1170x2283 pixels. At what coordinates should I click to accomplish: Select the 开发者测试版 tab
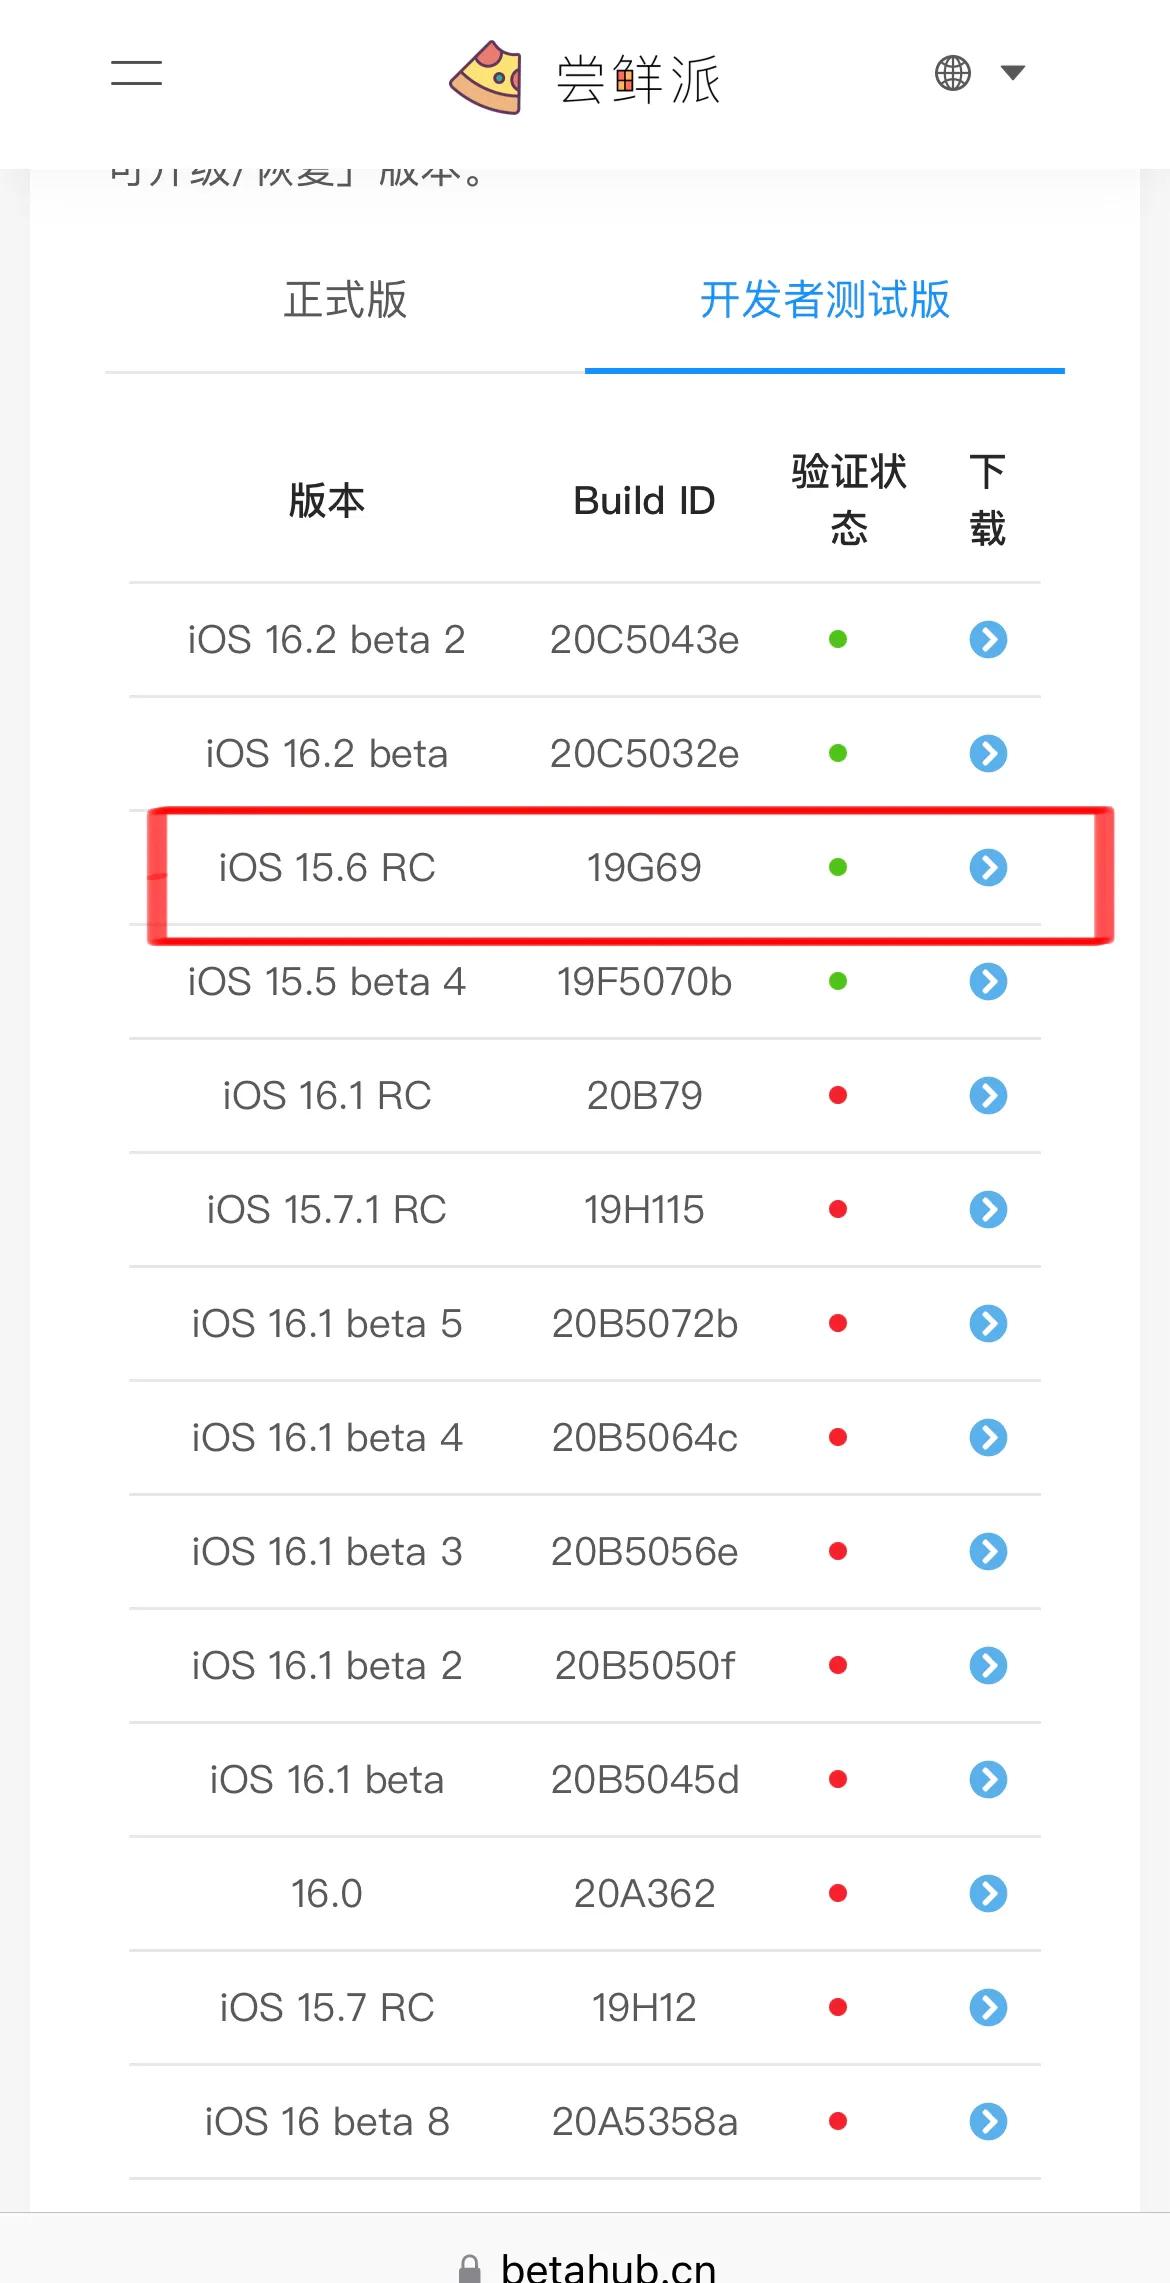point(825,301)
